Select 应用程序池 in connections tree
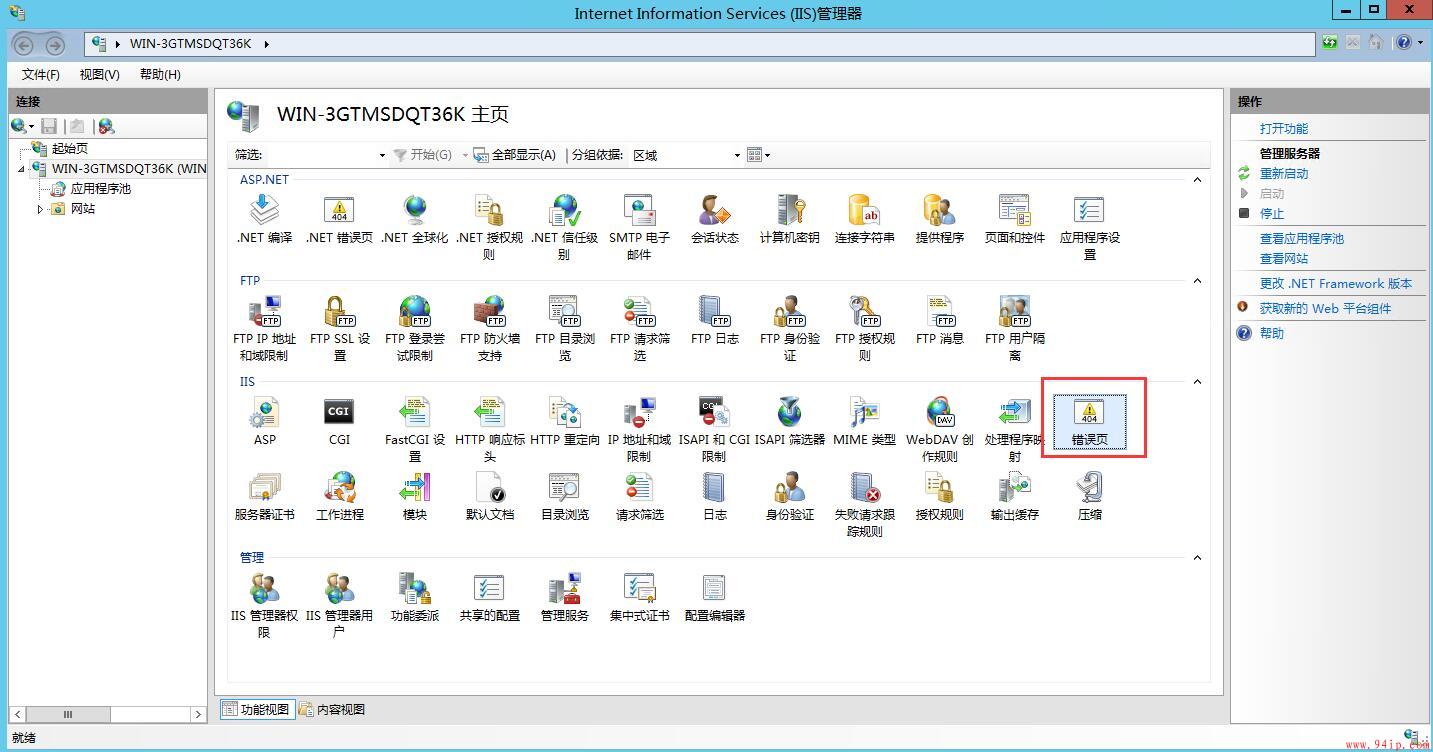1433x752 pixels. click(100, 189)
